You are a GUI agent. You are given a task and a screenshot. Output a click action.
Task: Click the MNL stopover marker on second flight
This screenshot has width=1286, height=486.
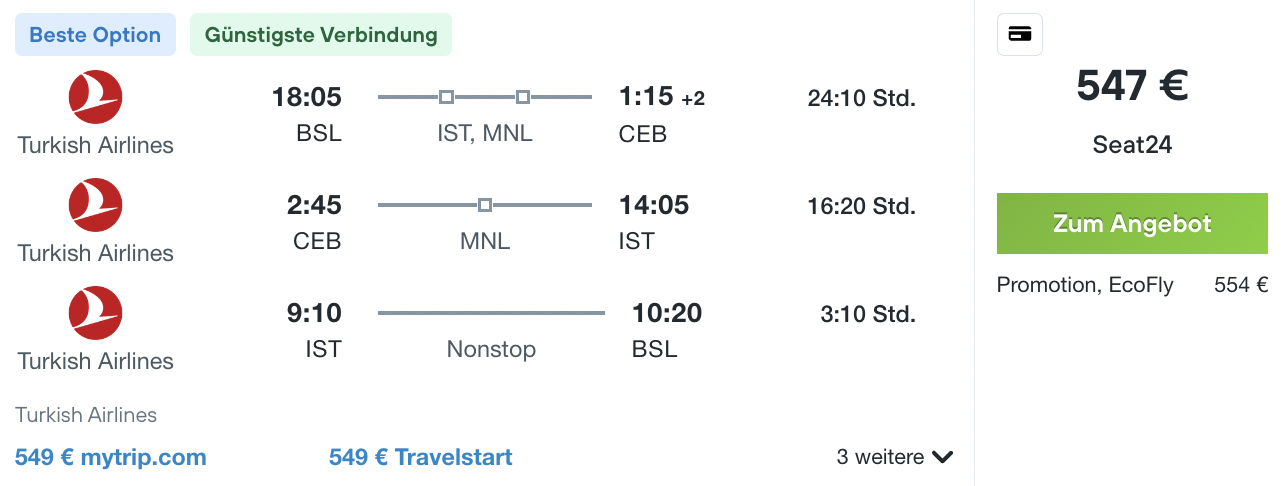pos(485,205)
